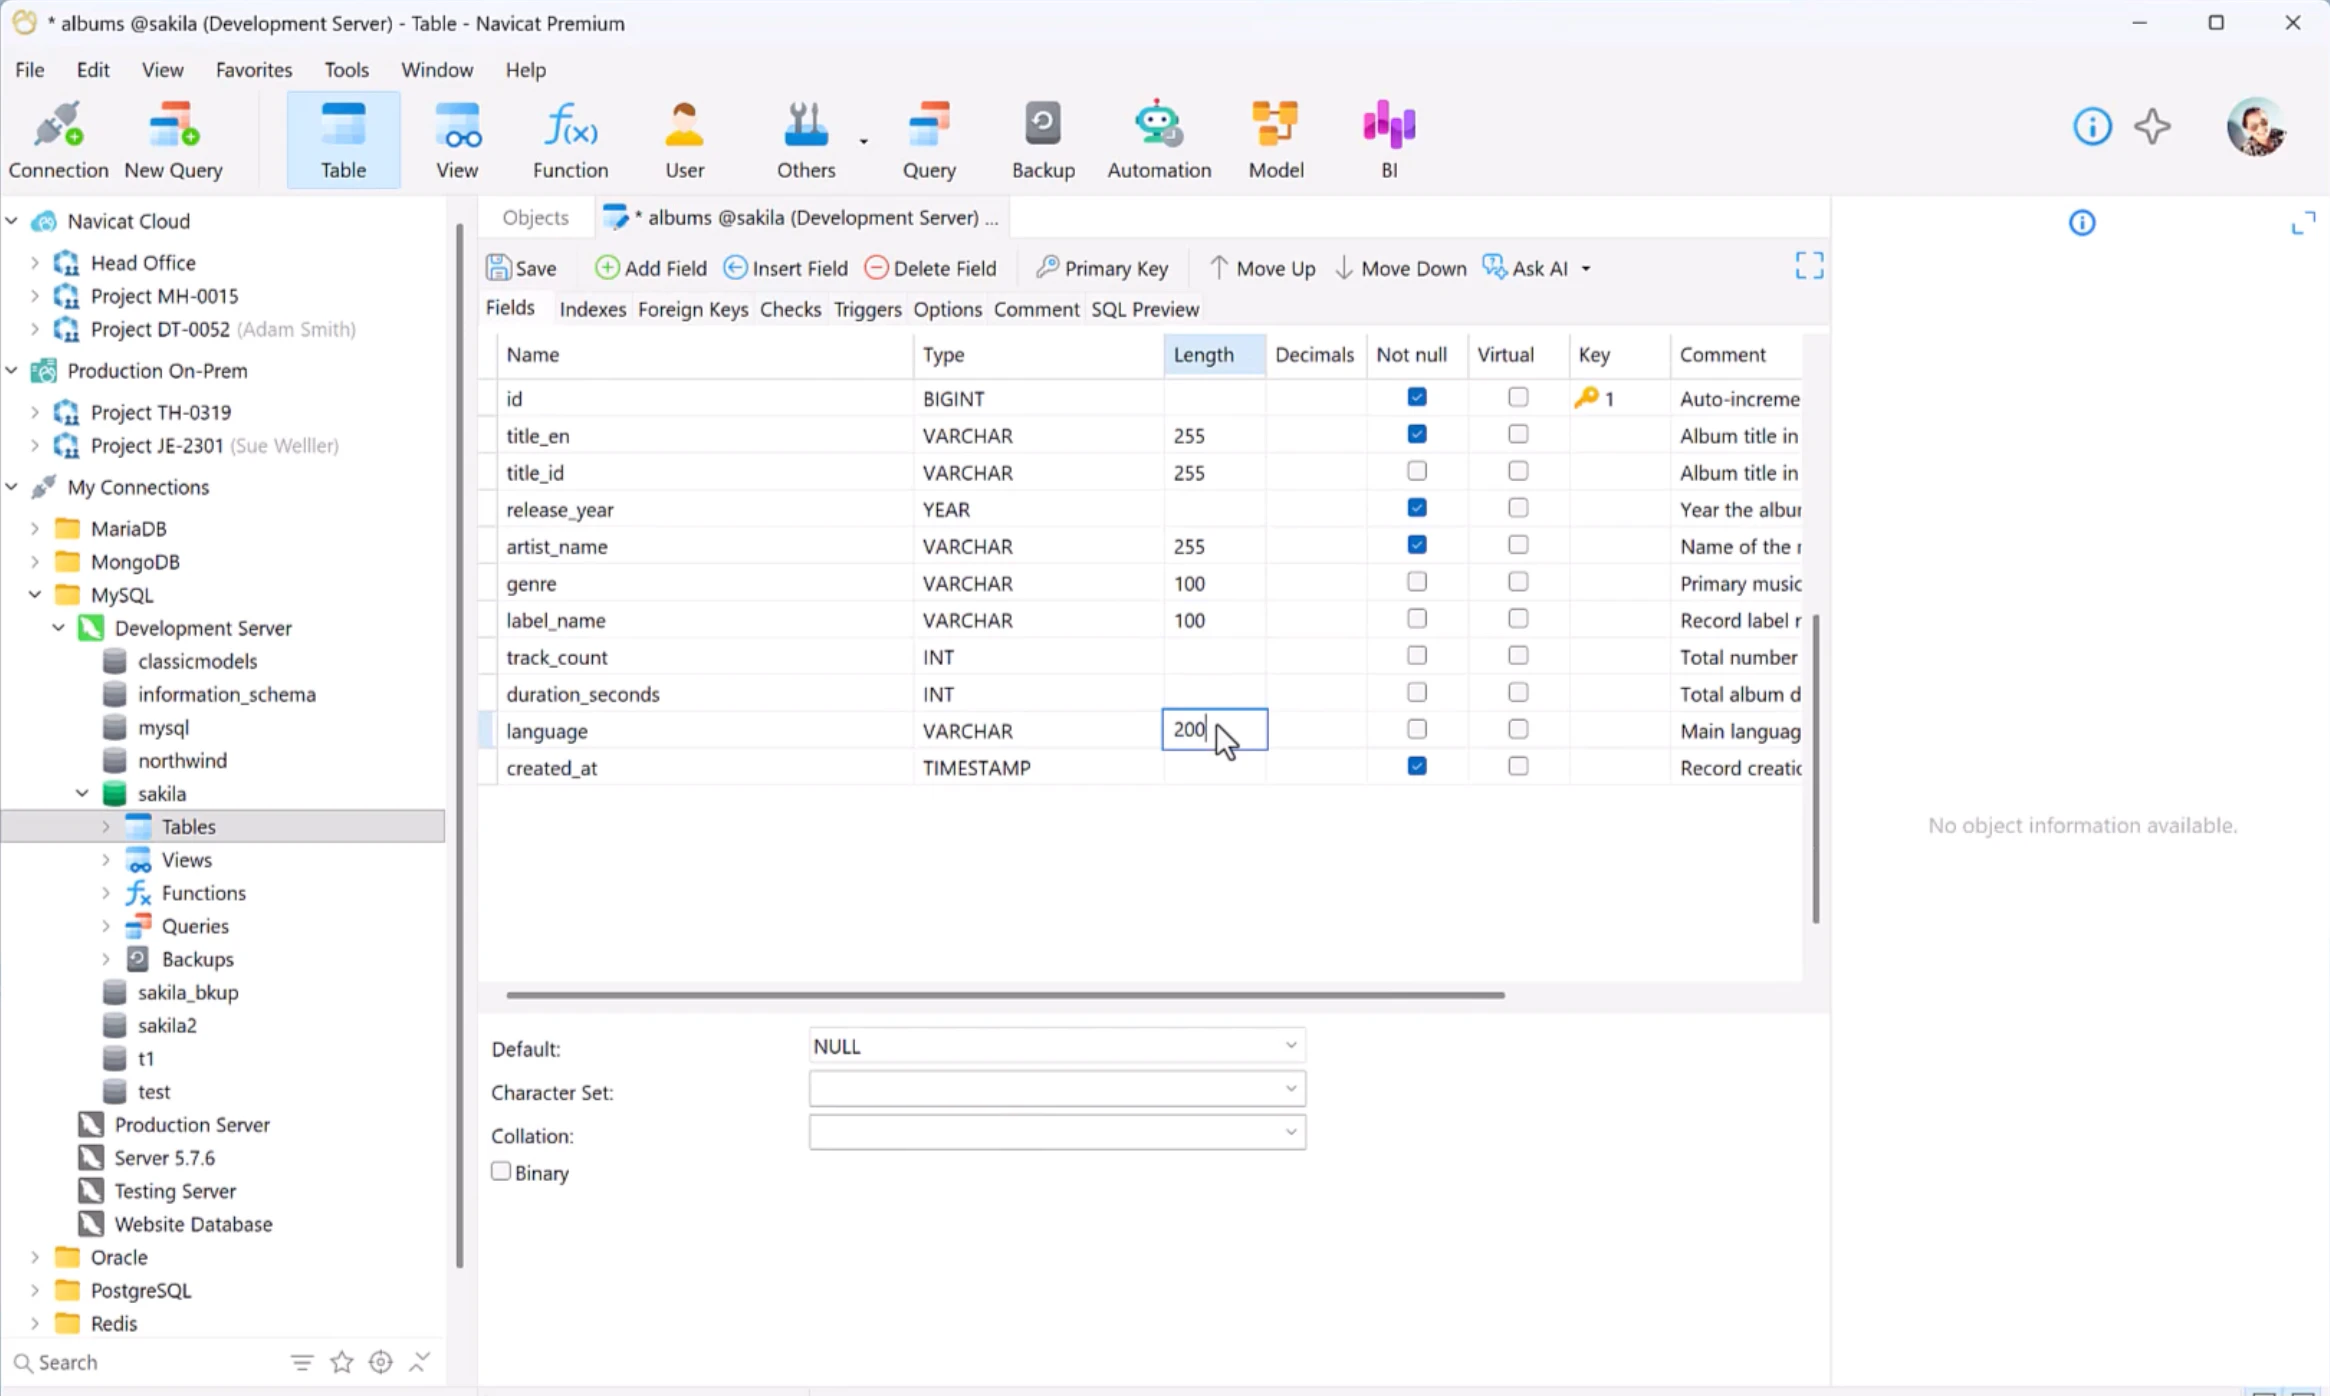
Task: Open the Model toolbar icon
Action: coord(1276,140)
